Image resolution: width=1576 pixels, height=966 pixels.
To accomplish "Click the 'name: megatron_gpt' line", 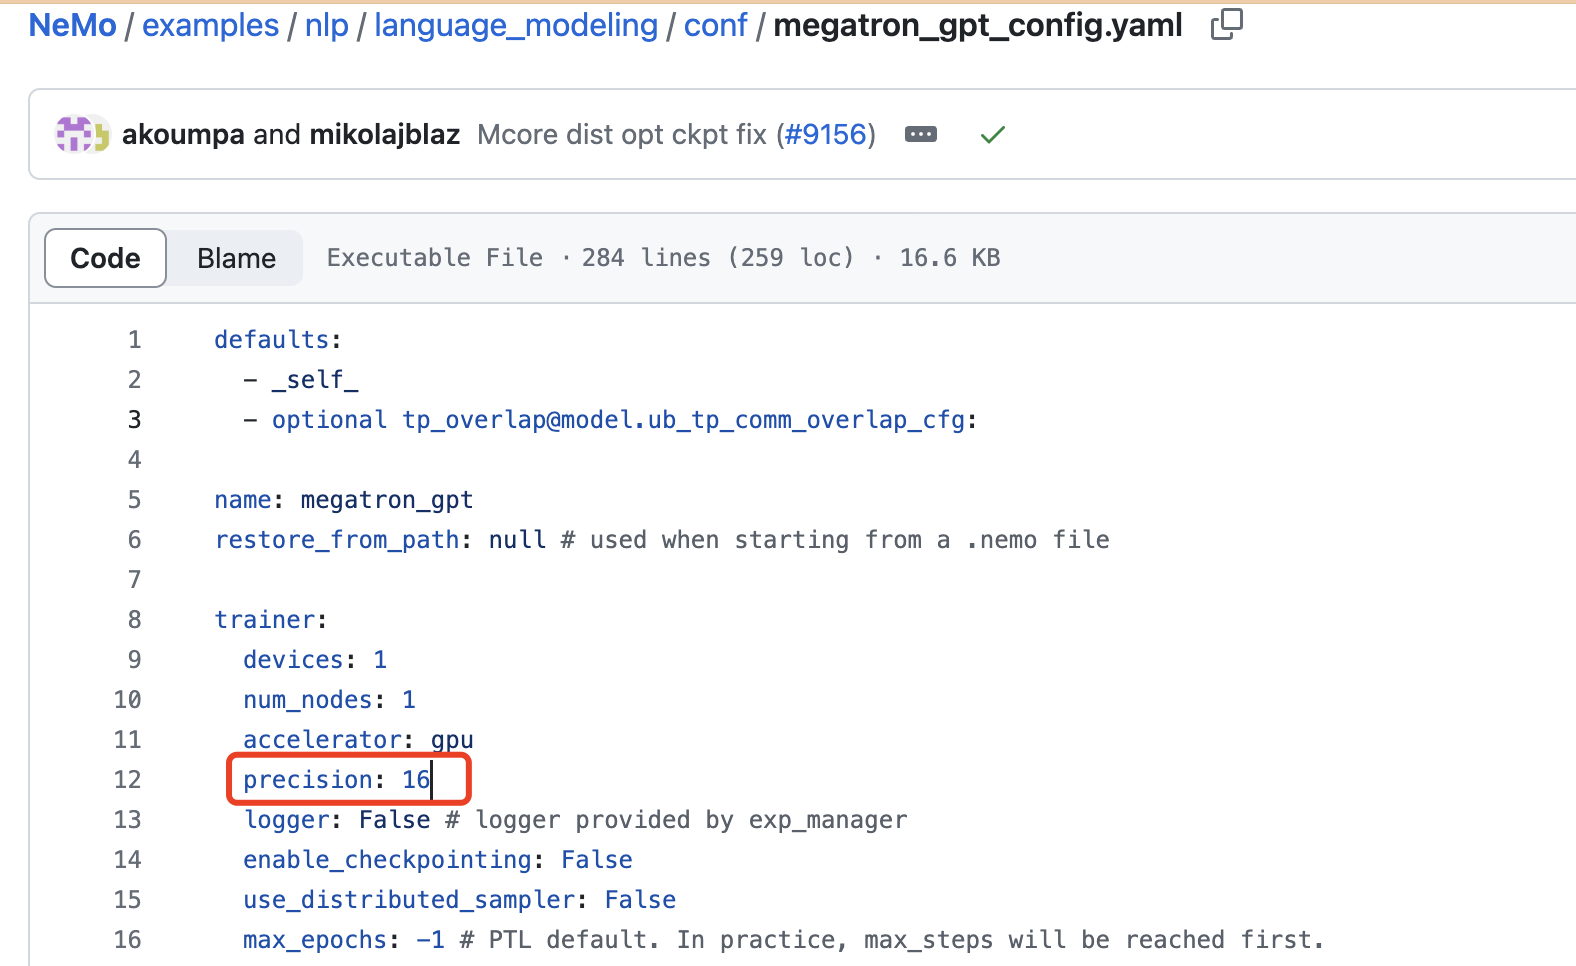I will tap(344, 500).
